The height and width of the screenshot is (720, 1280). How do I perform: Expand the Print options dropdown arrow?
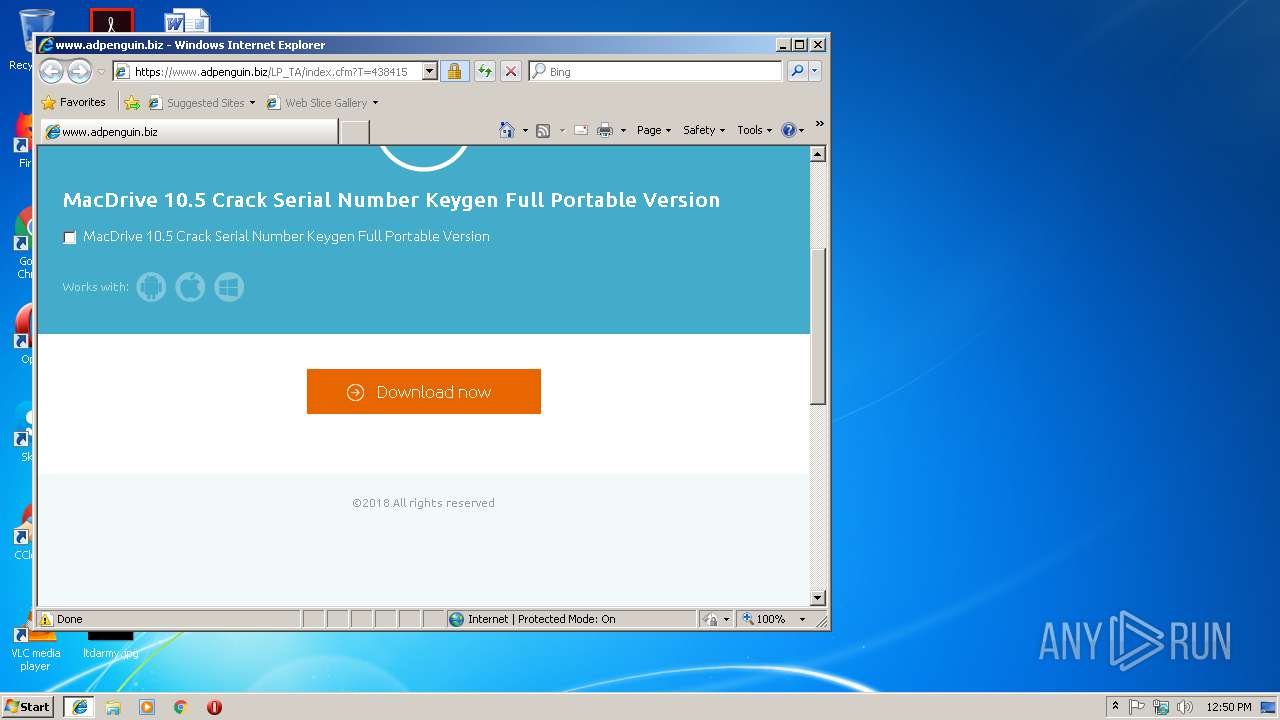(x=623, y=131)
